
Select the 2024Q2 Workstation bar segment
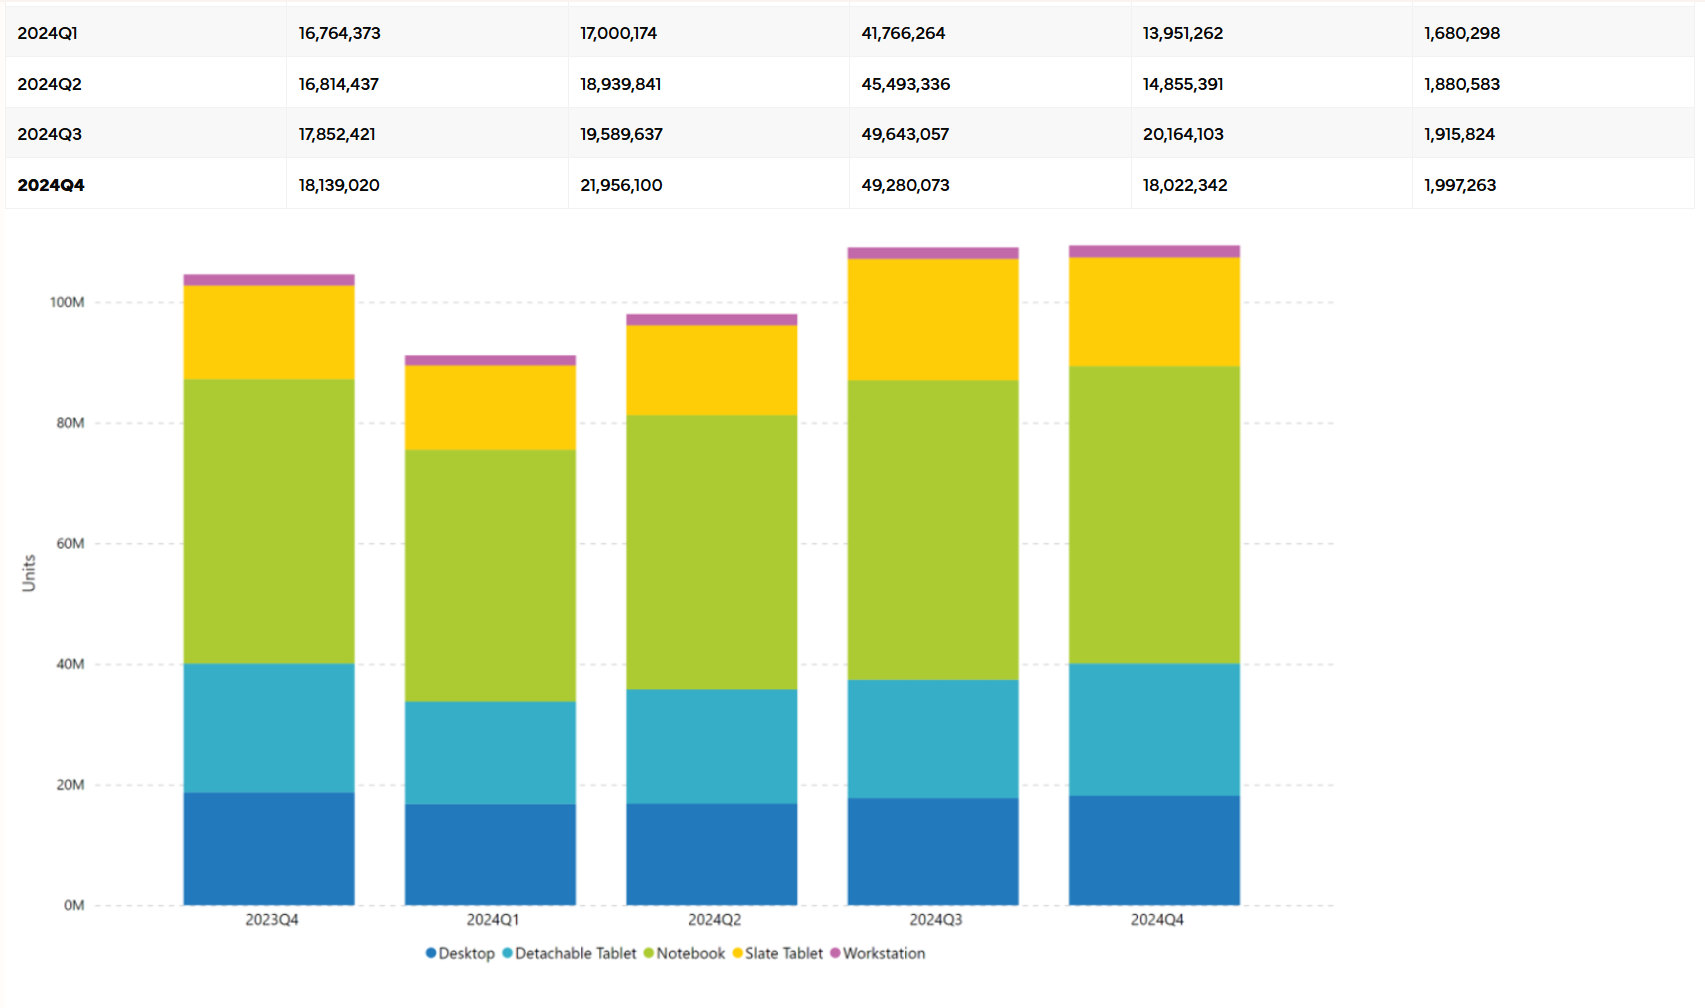tap(712, 320)
